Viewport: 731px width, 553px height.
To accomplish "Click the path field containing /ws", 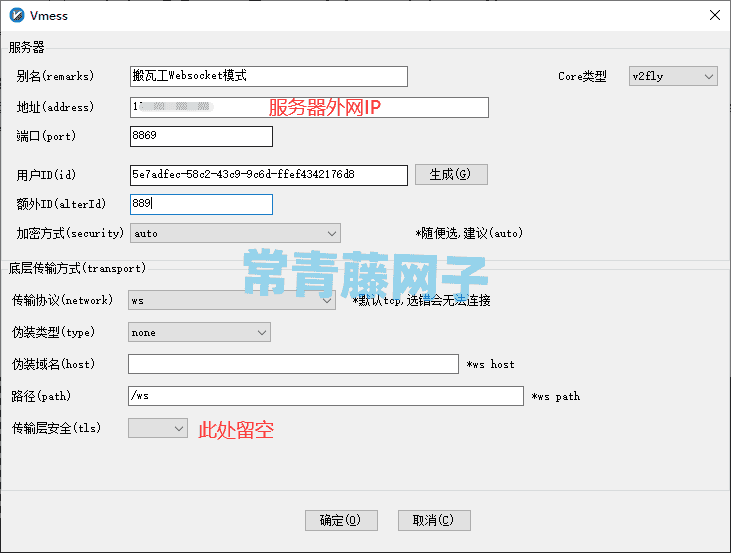I will click(326, 396).
